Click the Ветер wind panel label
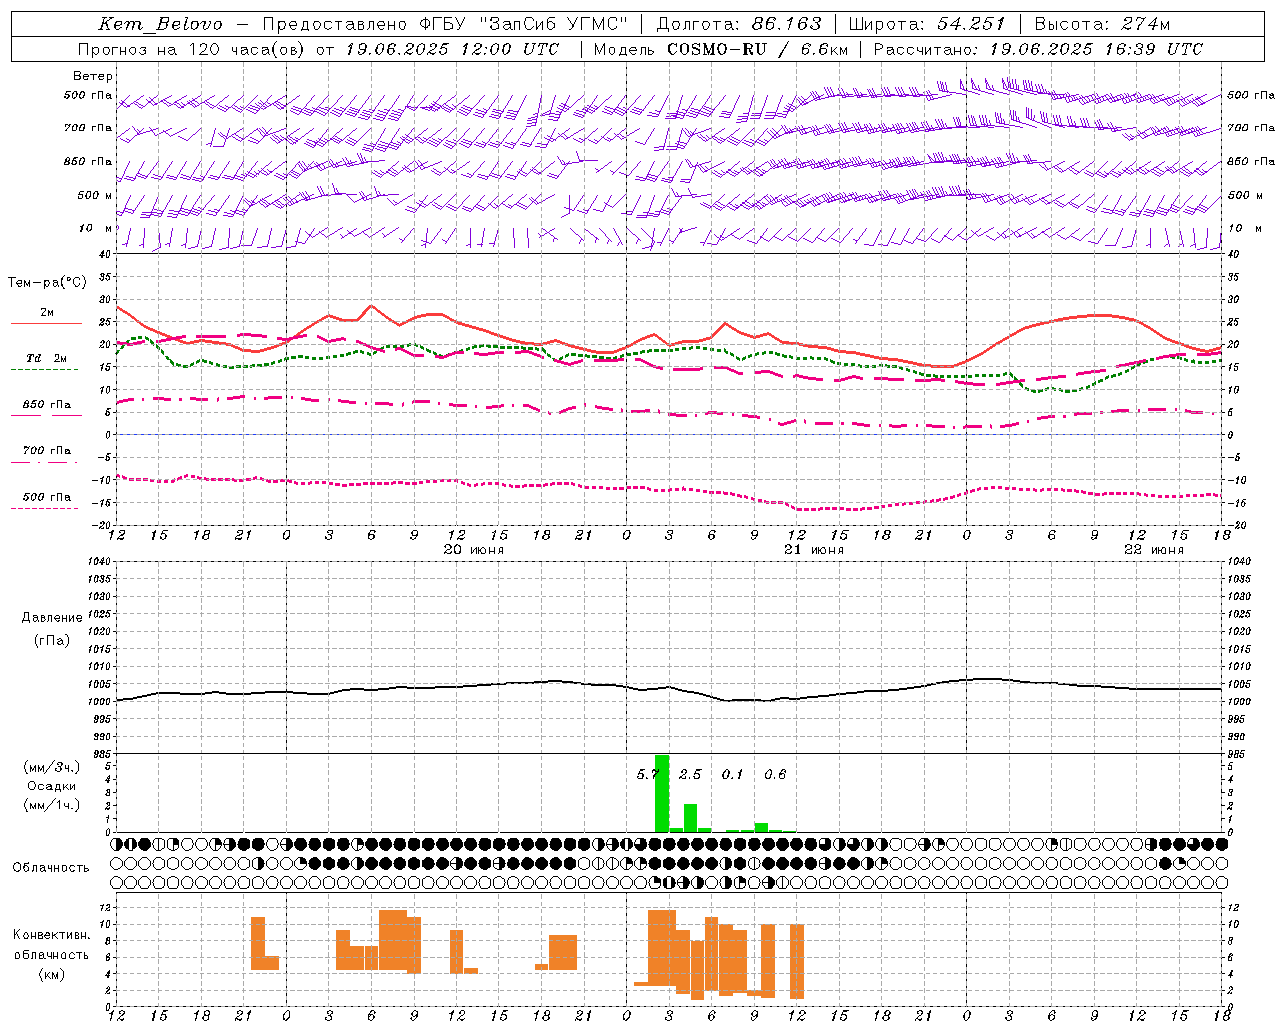The height and width of the screenshot is (1024, 1280). pyautogui.click(x=93, y=76)
